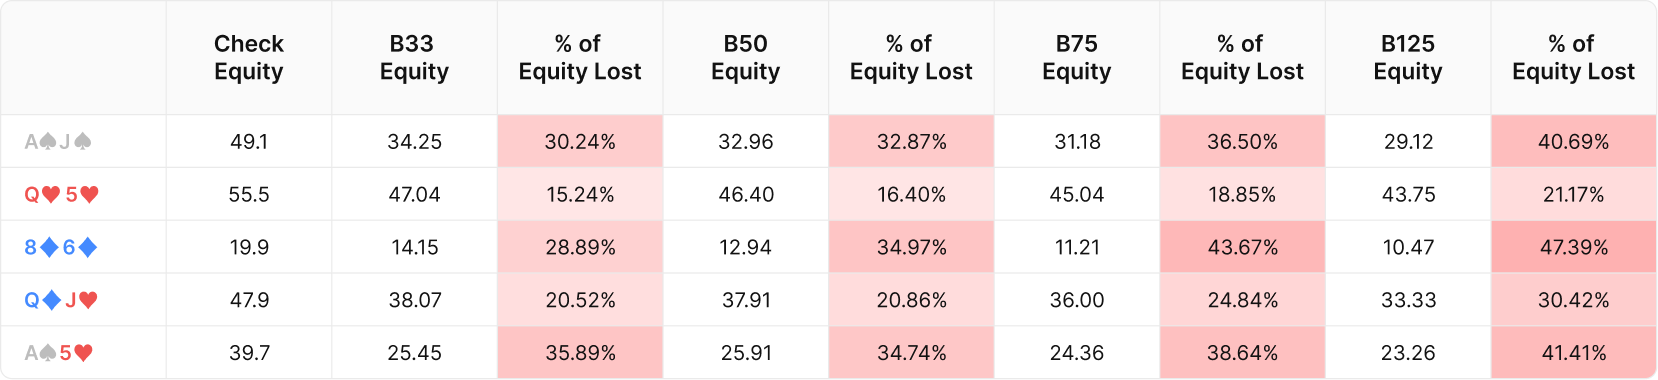Click the 15.24% equity lost cell

[580, 194]
